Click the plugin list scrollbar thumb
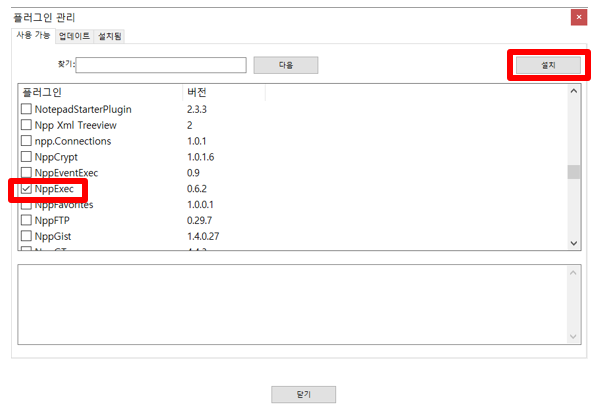 point(574,172)
